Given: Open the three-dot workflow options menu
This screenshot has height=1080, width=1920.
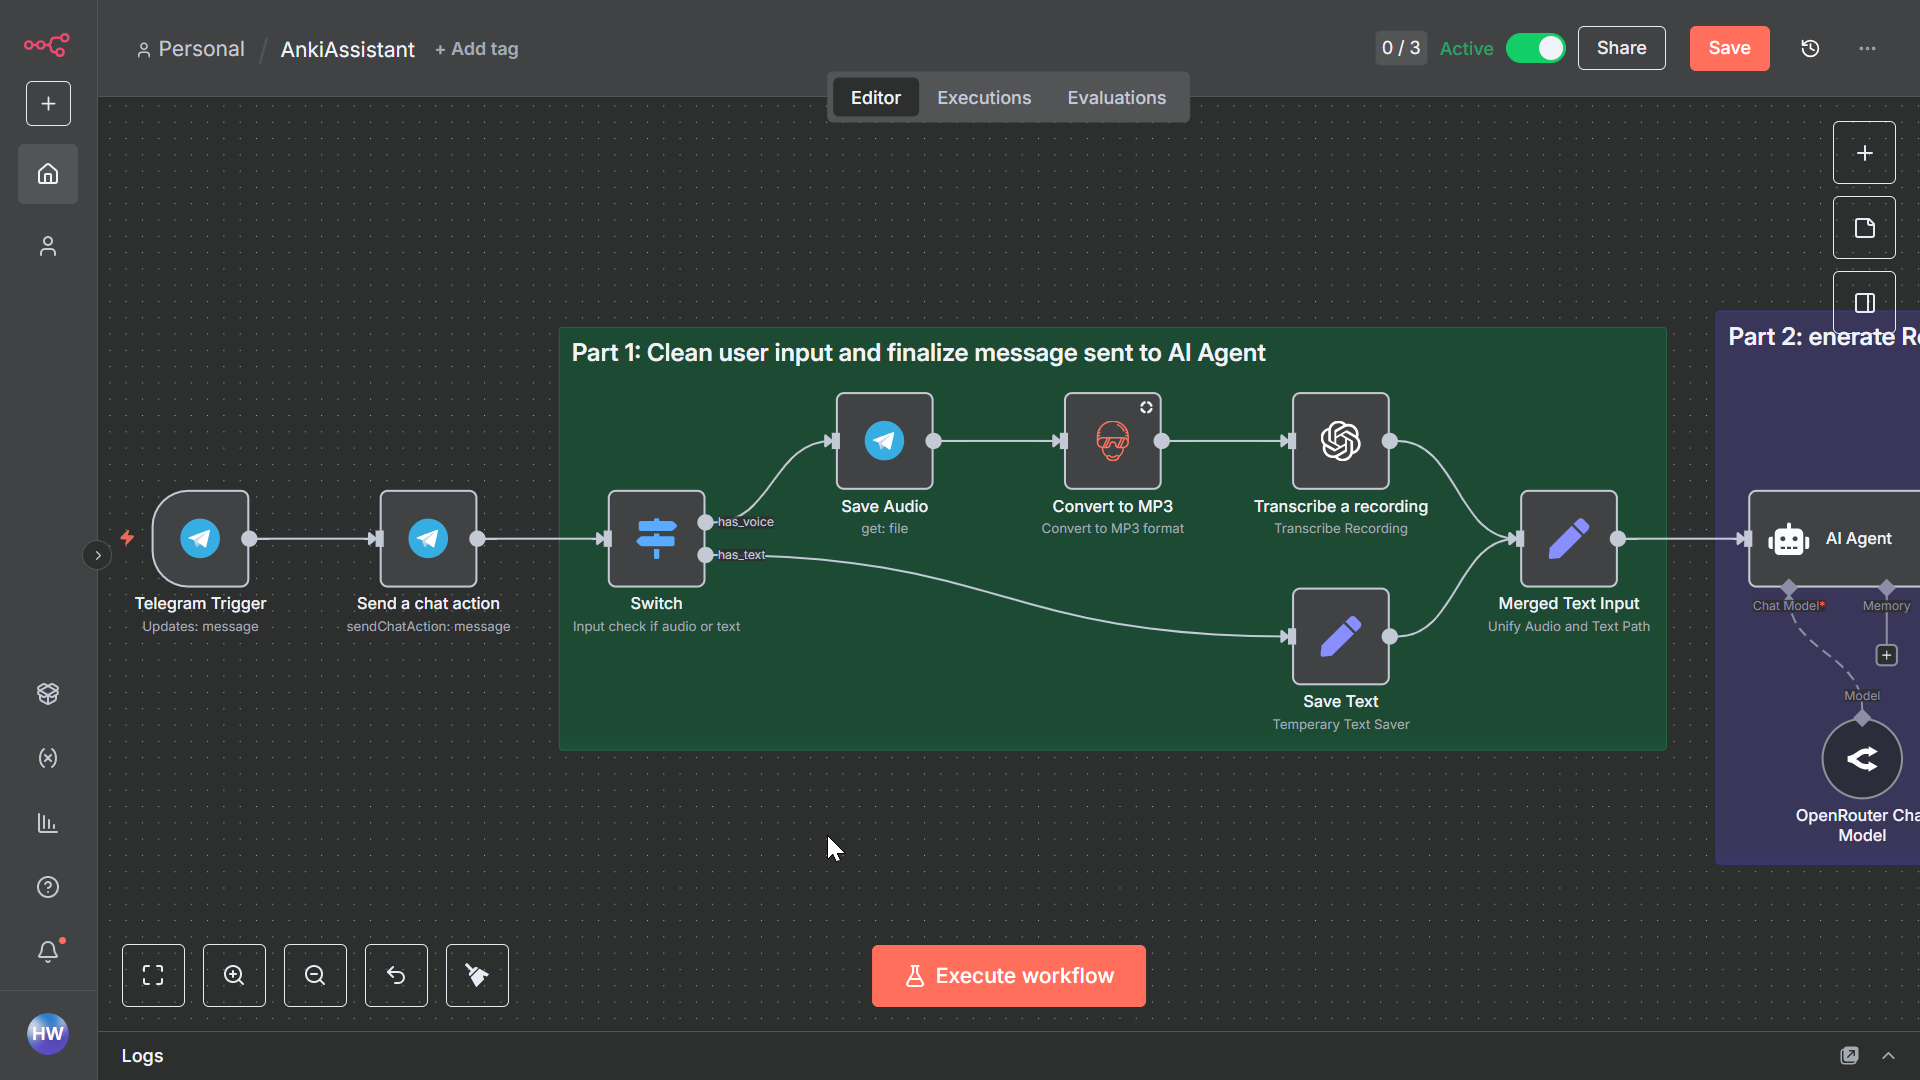Looking at the screenshot, I should [x=1867, y=48].
